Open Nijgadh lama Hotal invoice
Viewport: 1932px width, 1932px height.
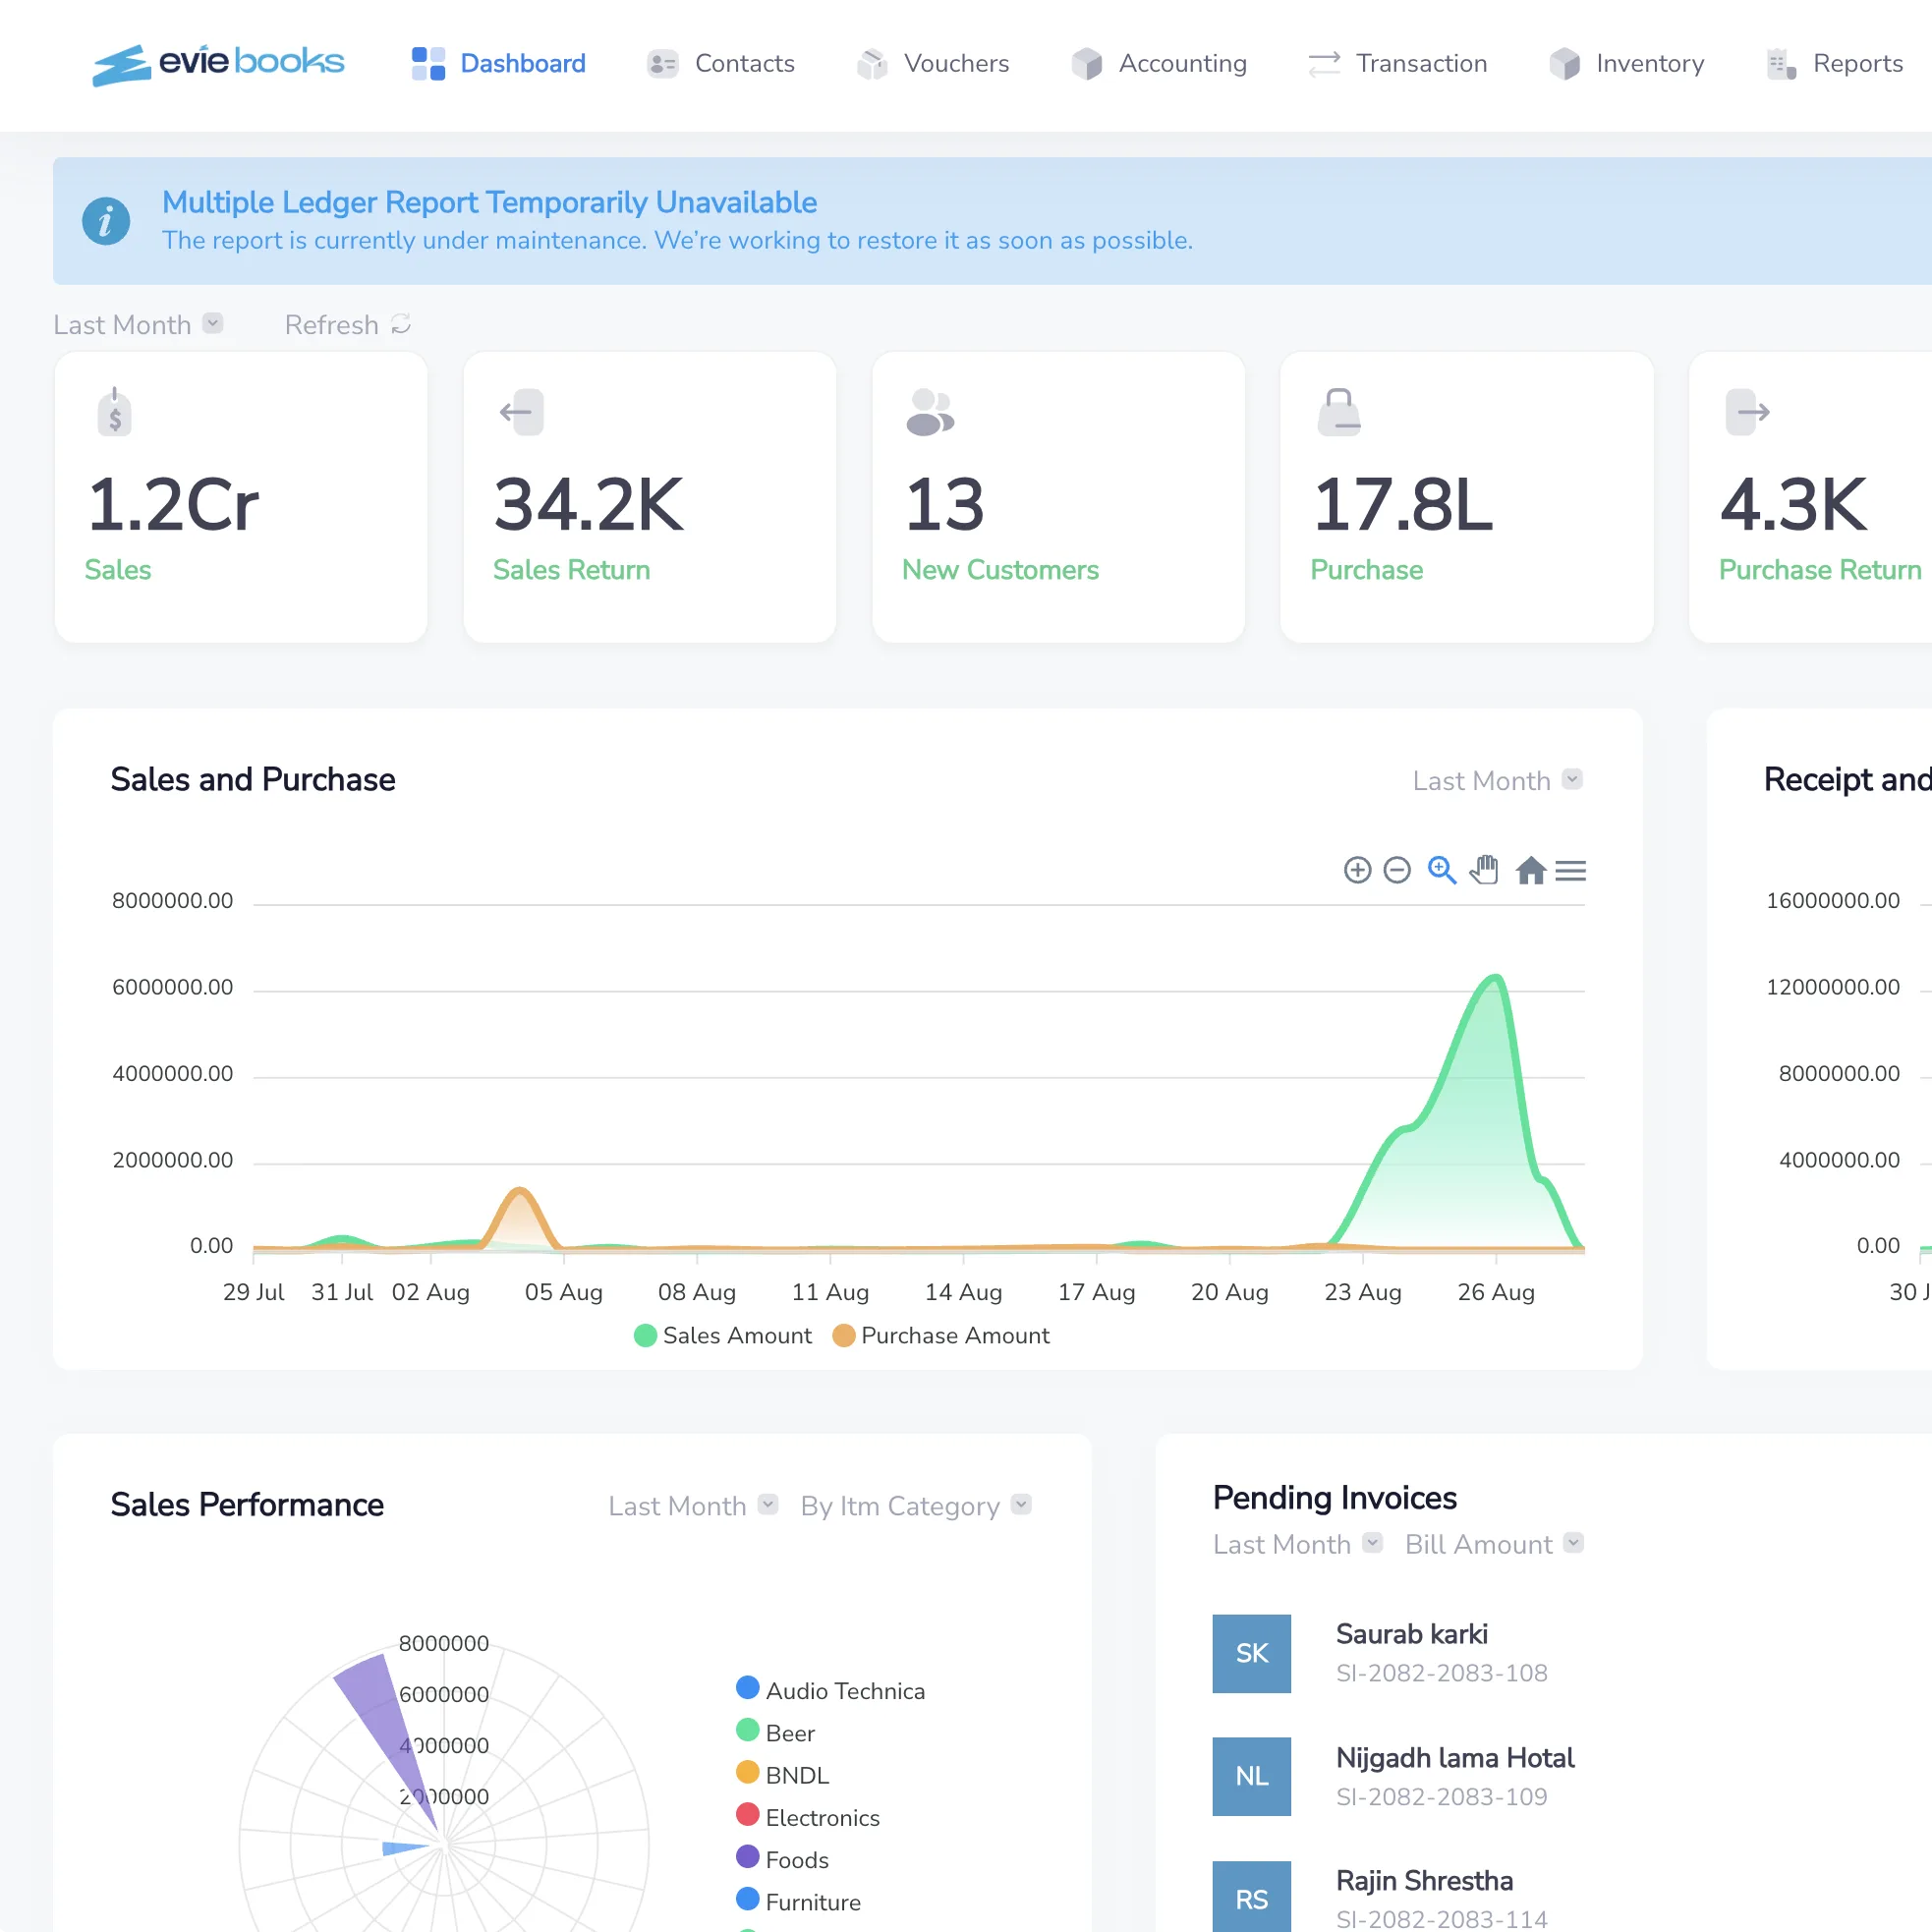(1454, 1757)
